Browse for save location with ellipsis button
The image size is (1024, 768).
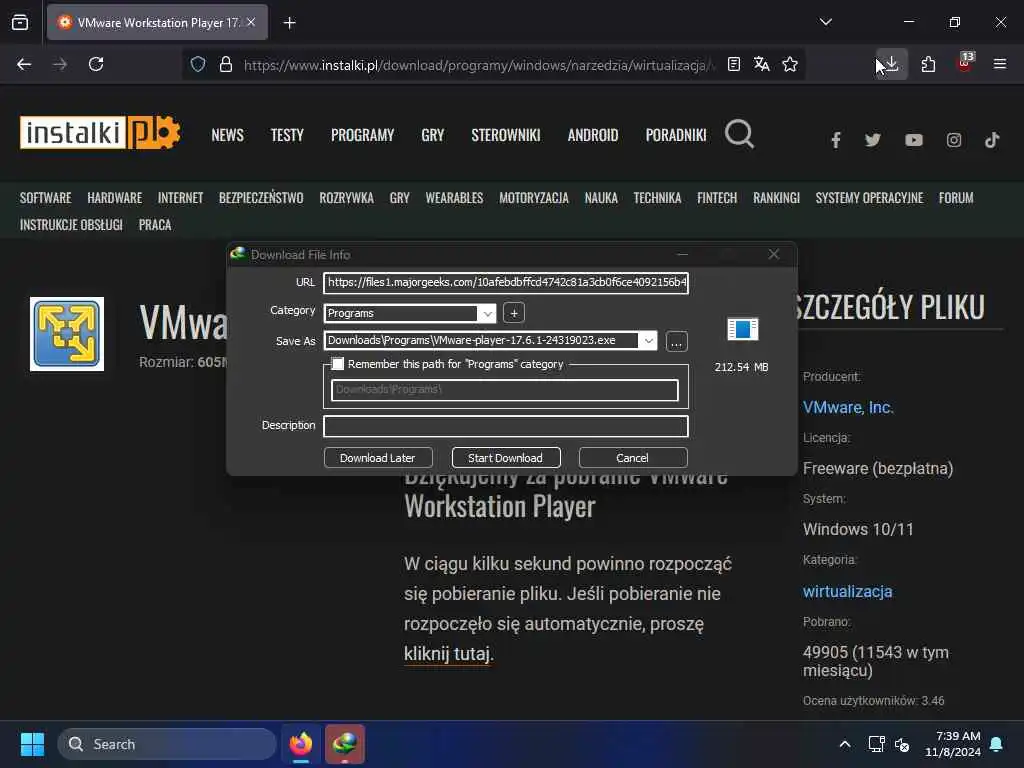click(x=676, y=342)
